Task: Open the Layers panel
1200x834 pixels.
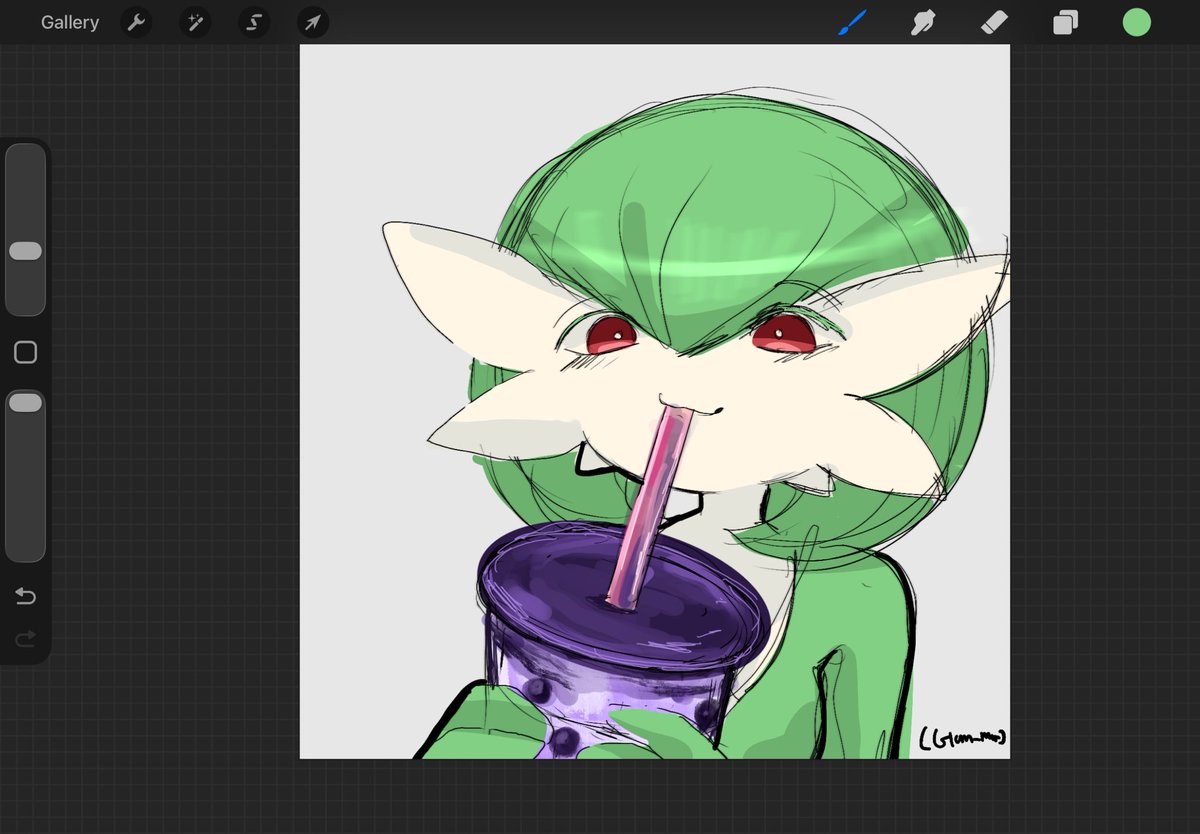Action: point(1065,22)
